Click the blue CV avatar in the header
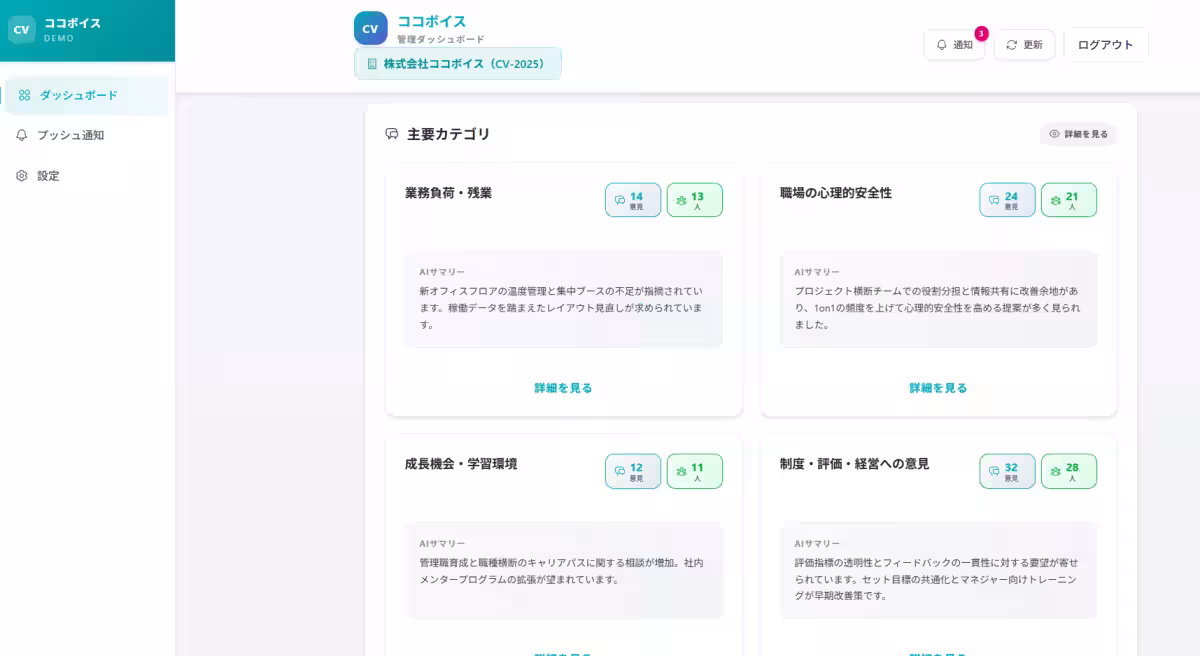1200x656 pixels. tap(370, 28)
